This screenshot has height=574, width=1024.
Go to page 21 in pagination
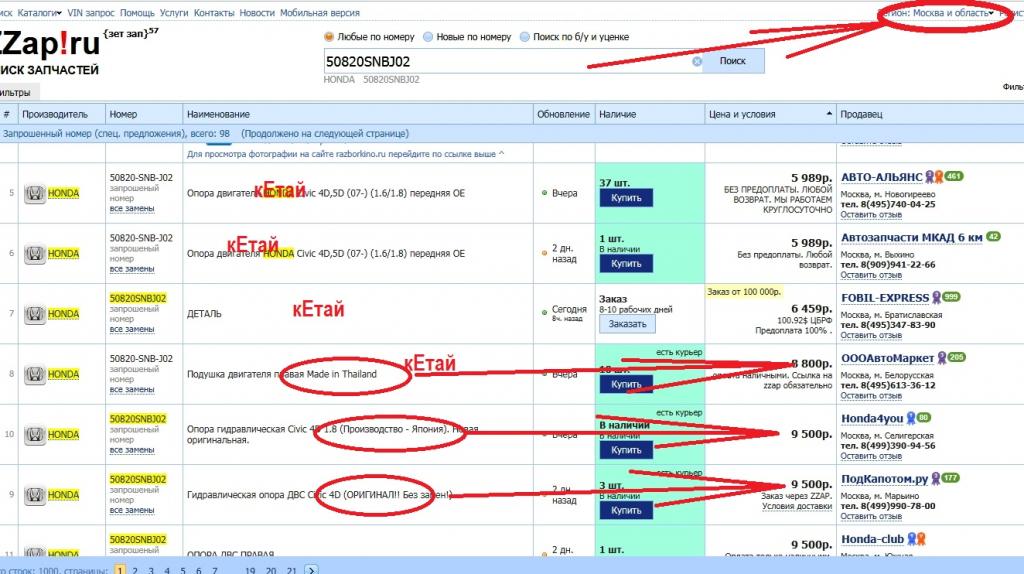click(x=291, y=569)
